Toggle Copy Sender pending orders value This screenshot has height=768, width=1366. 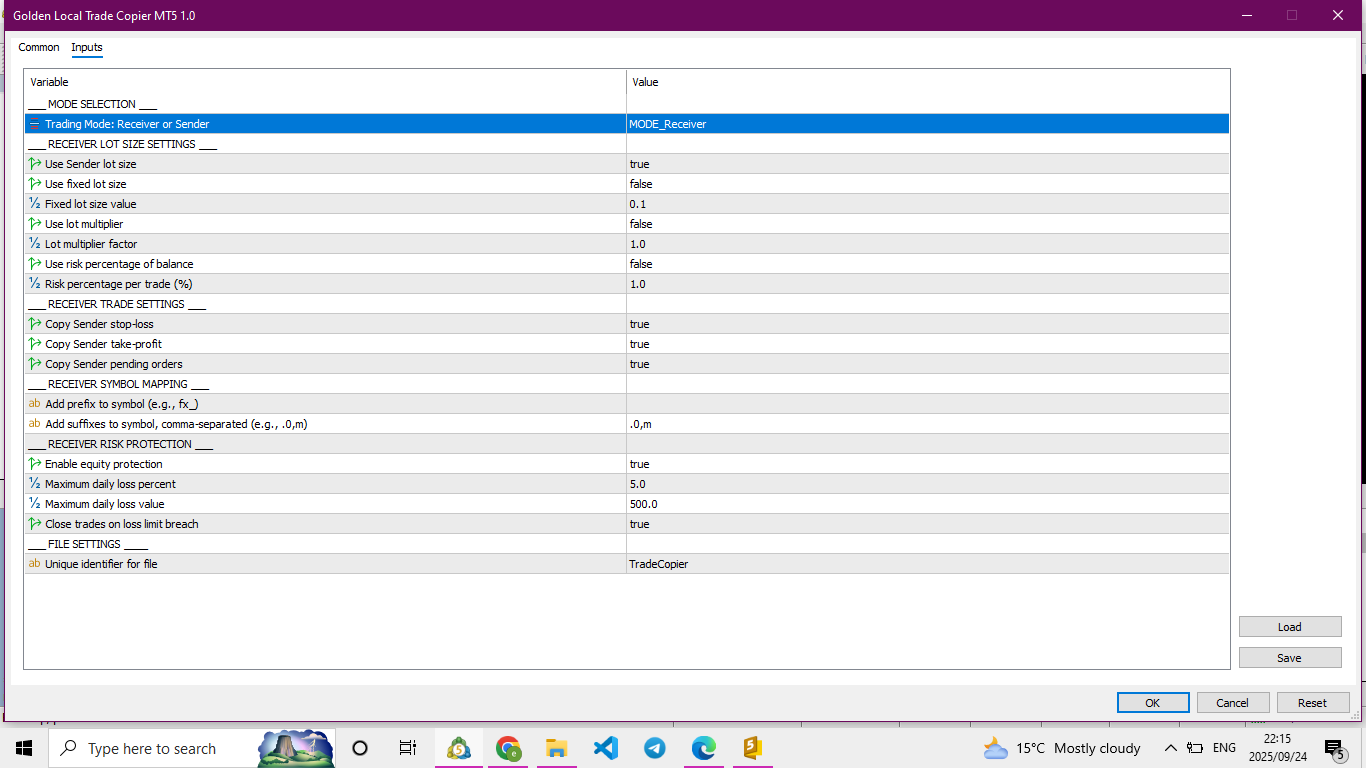927,364
